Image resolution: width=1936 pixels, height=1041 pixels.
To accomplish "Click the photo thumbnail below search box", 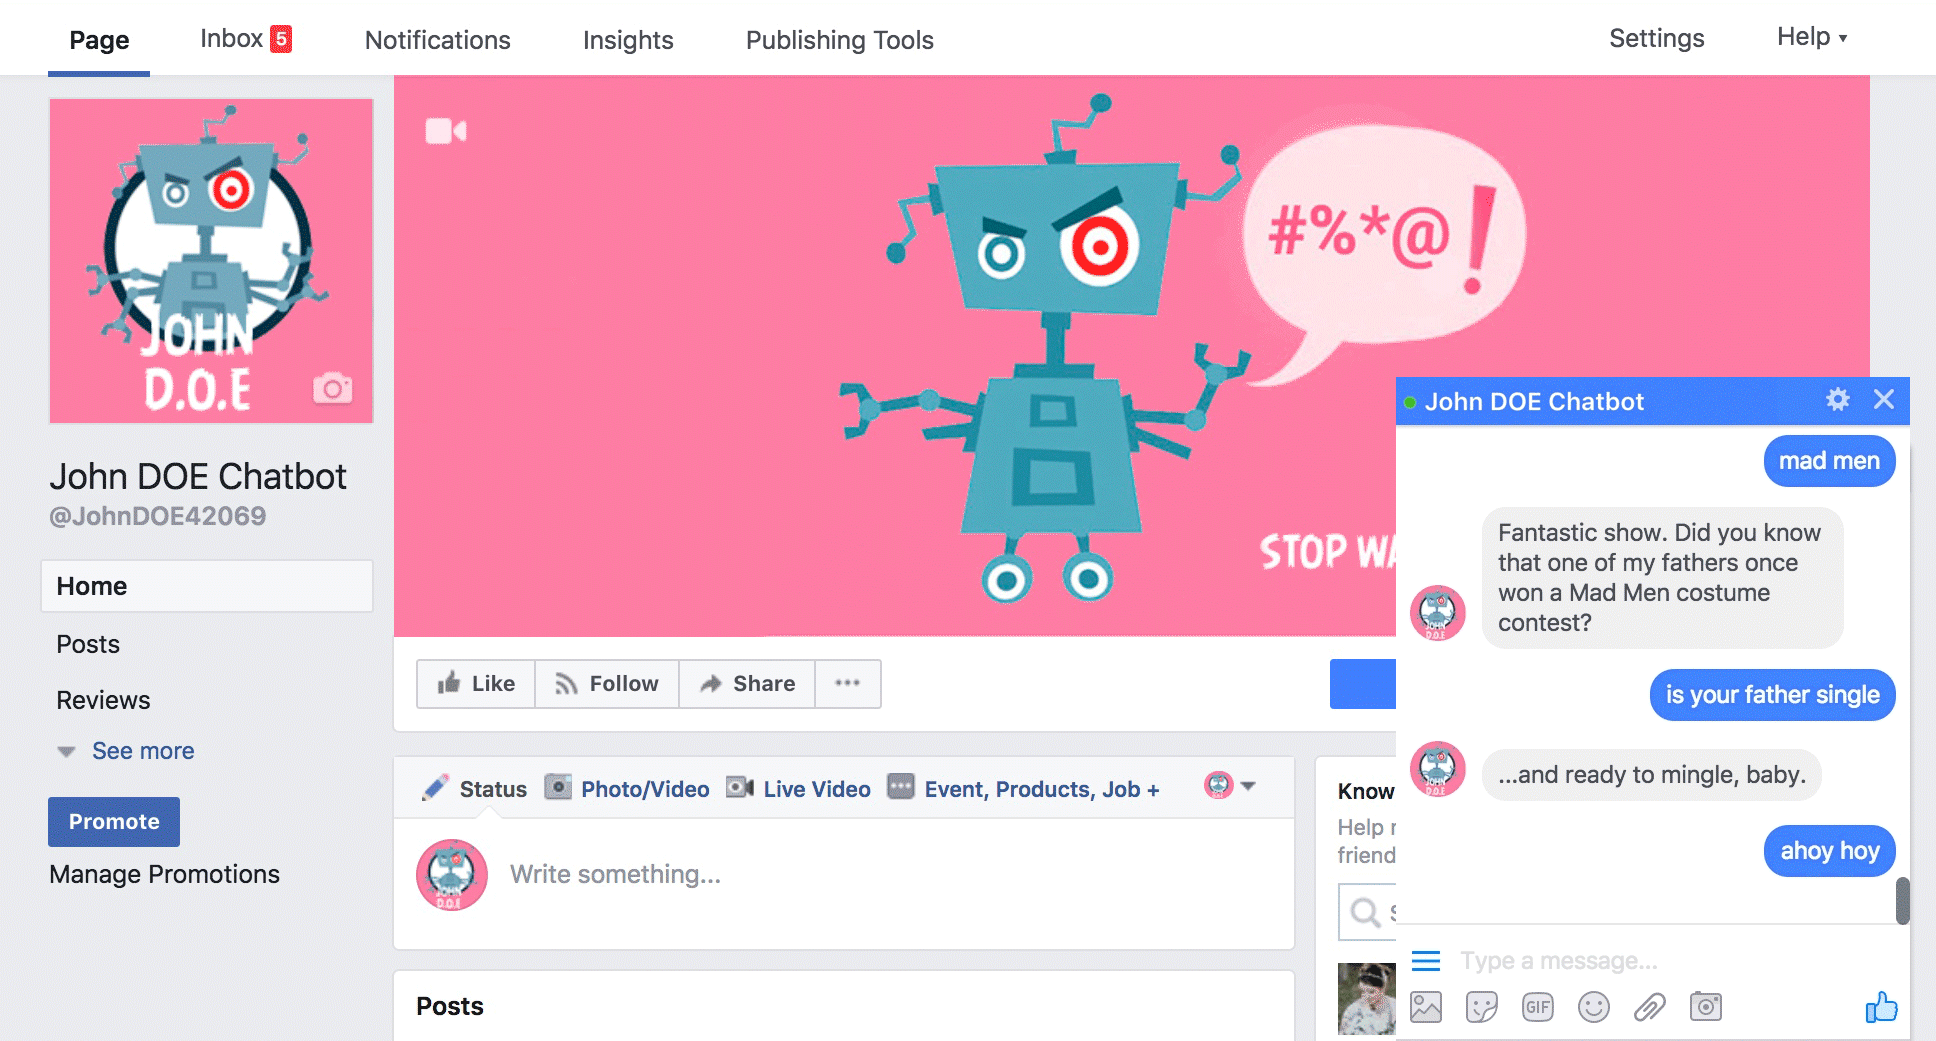I will point(1367,998).
